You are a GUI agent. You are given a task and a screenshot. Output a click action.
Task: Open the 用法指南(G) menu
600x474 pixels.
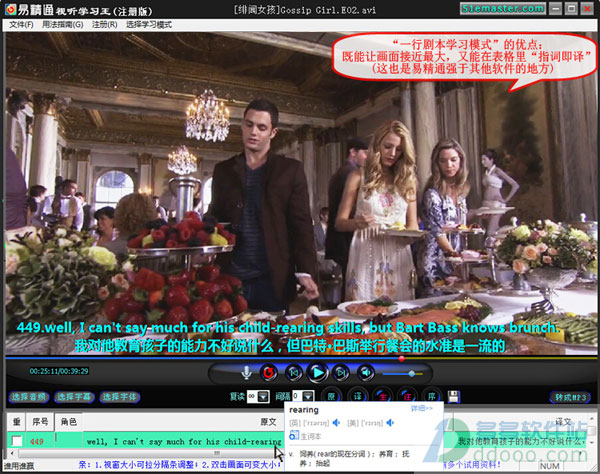tap(62, 25)
